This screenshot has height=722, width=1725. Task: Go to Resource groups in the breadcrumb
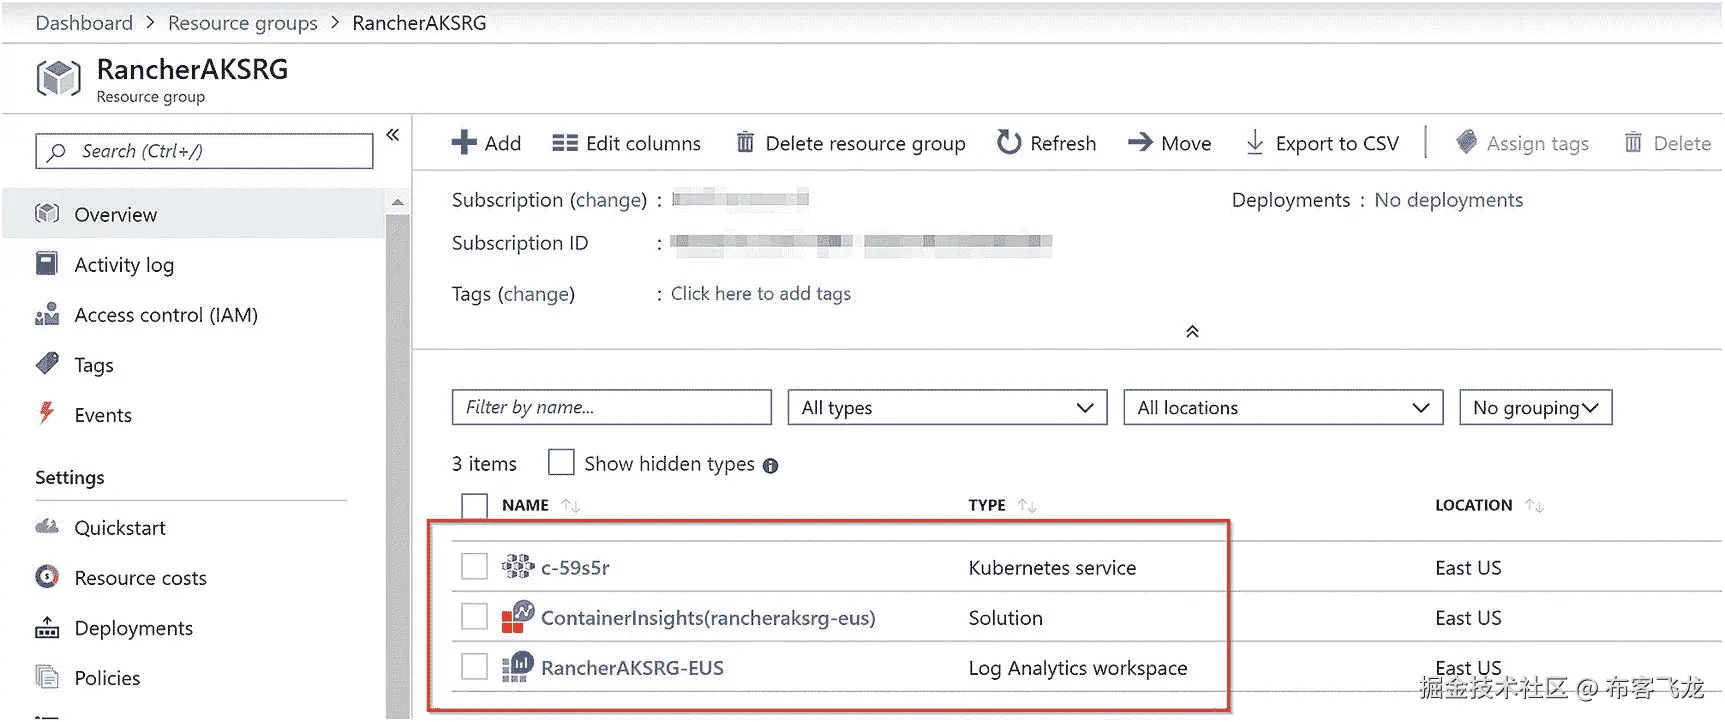tap(243, 23)
